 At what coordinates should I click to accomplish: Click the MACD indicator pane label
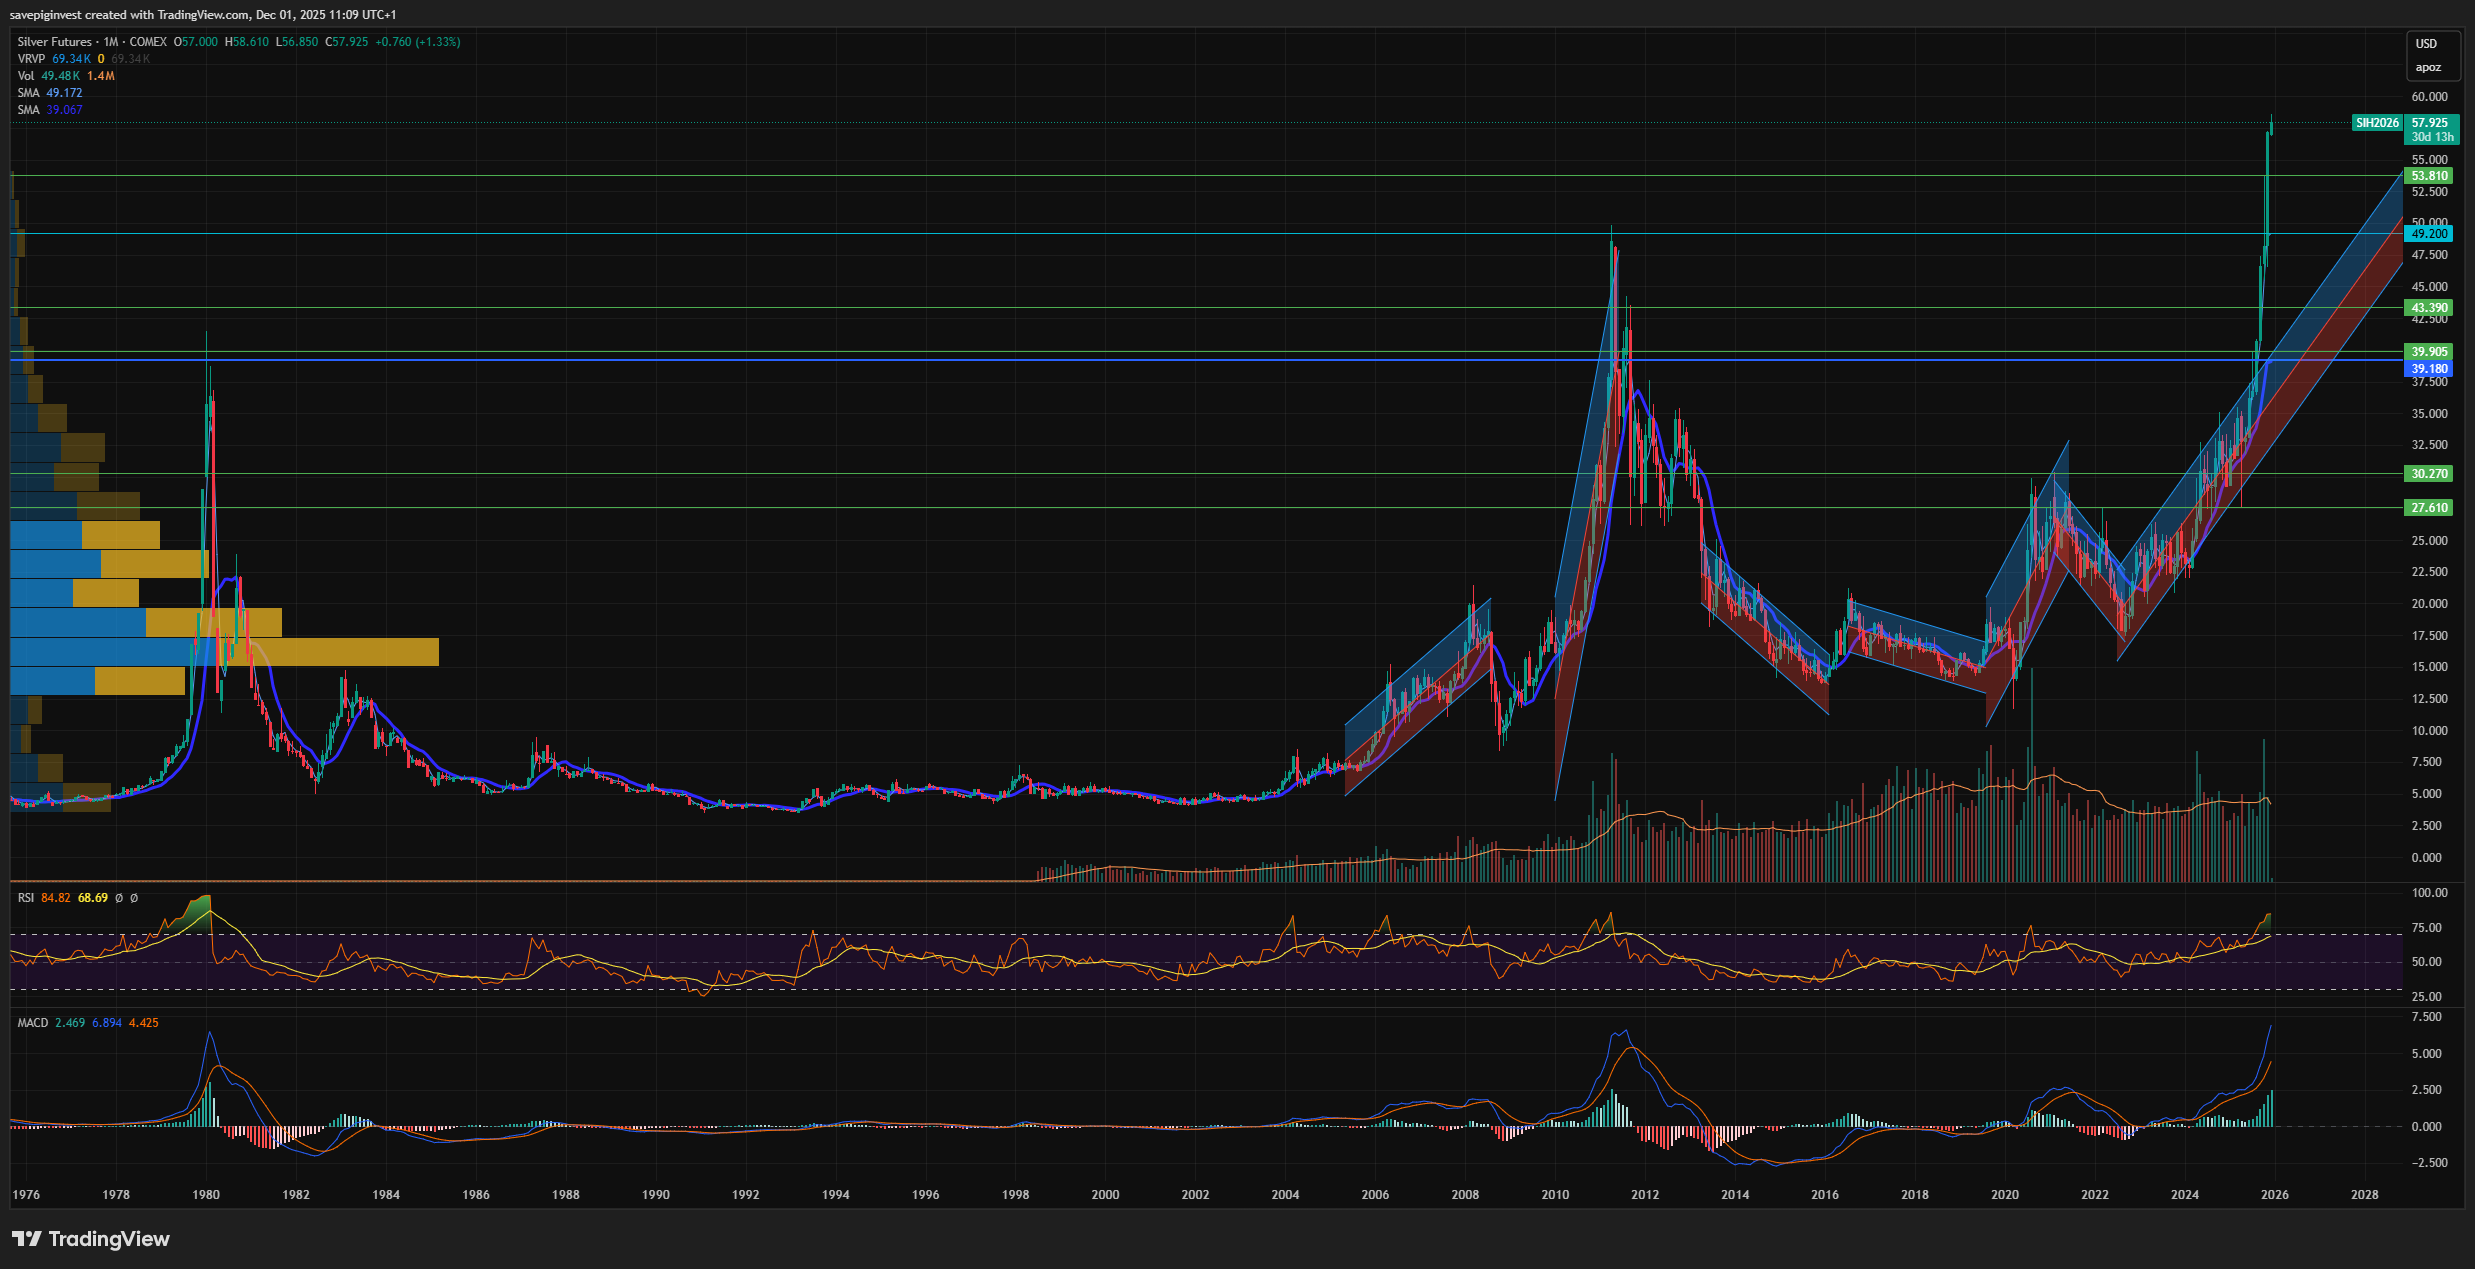(32, 1023)
